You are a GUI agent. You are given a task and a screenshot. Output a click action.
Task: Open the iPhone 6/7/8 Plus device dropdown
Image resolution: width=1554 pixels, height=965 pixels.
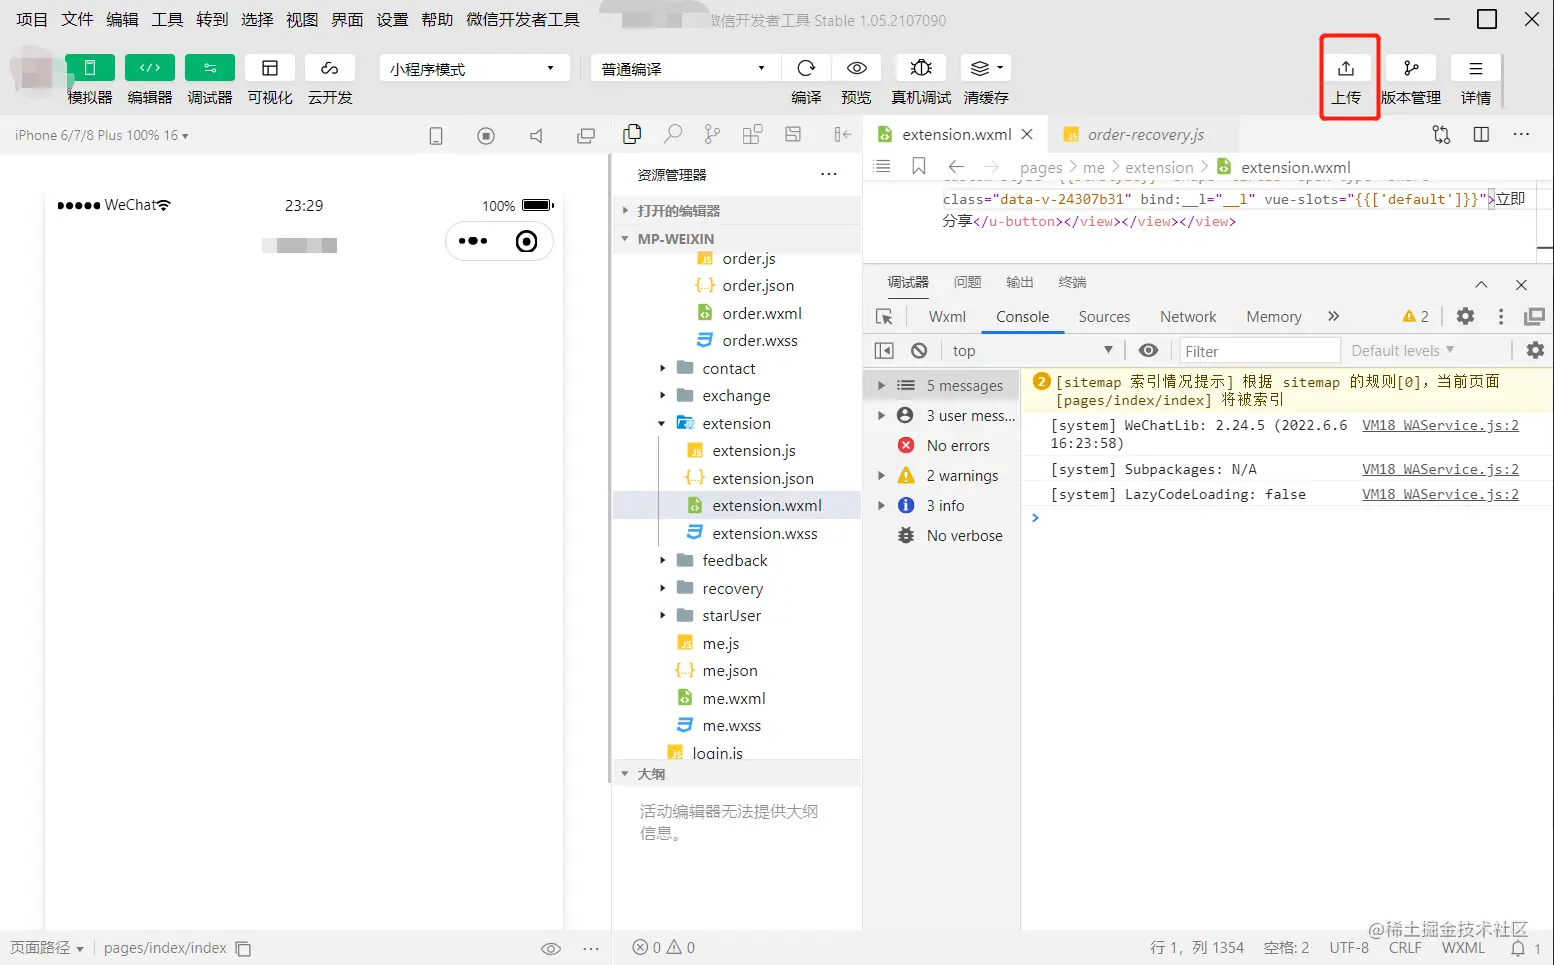tap(102, 135)
